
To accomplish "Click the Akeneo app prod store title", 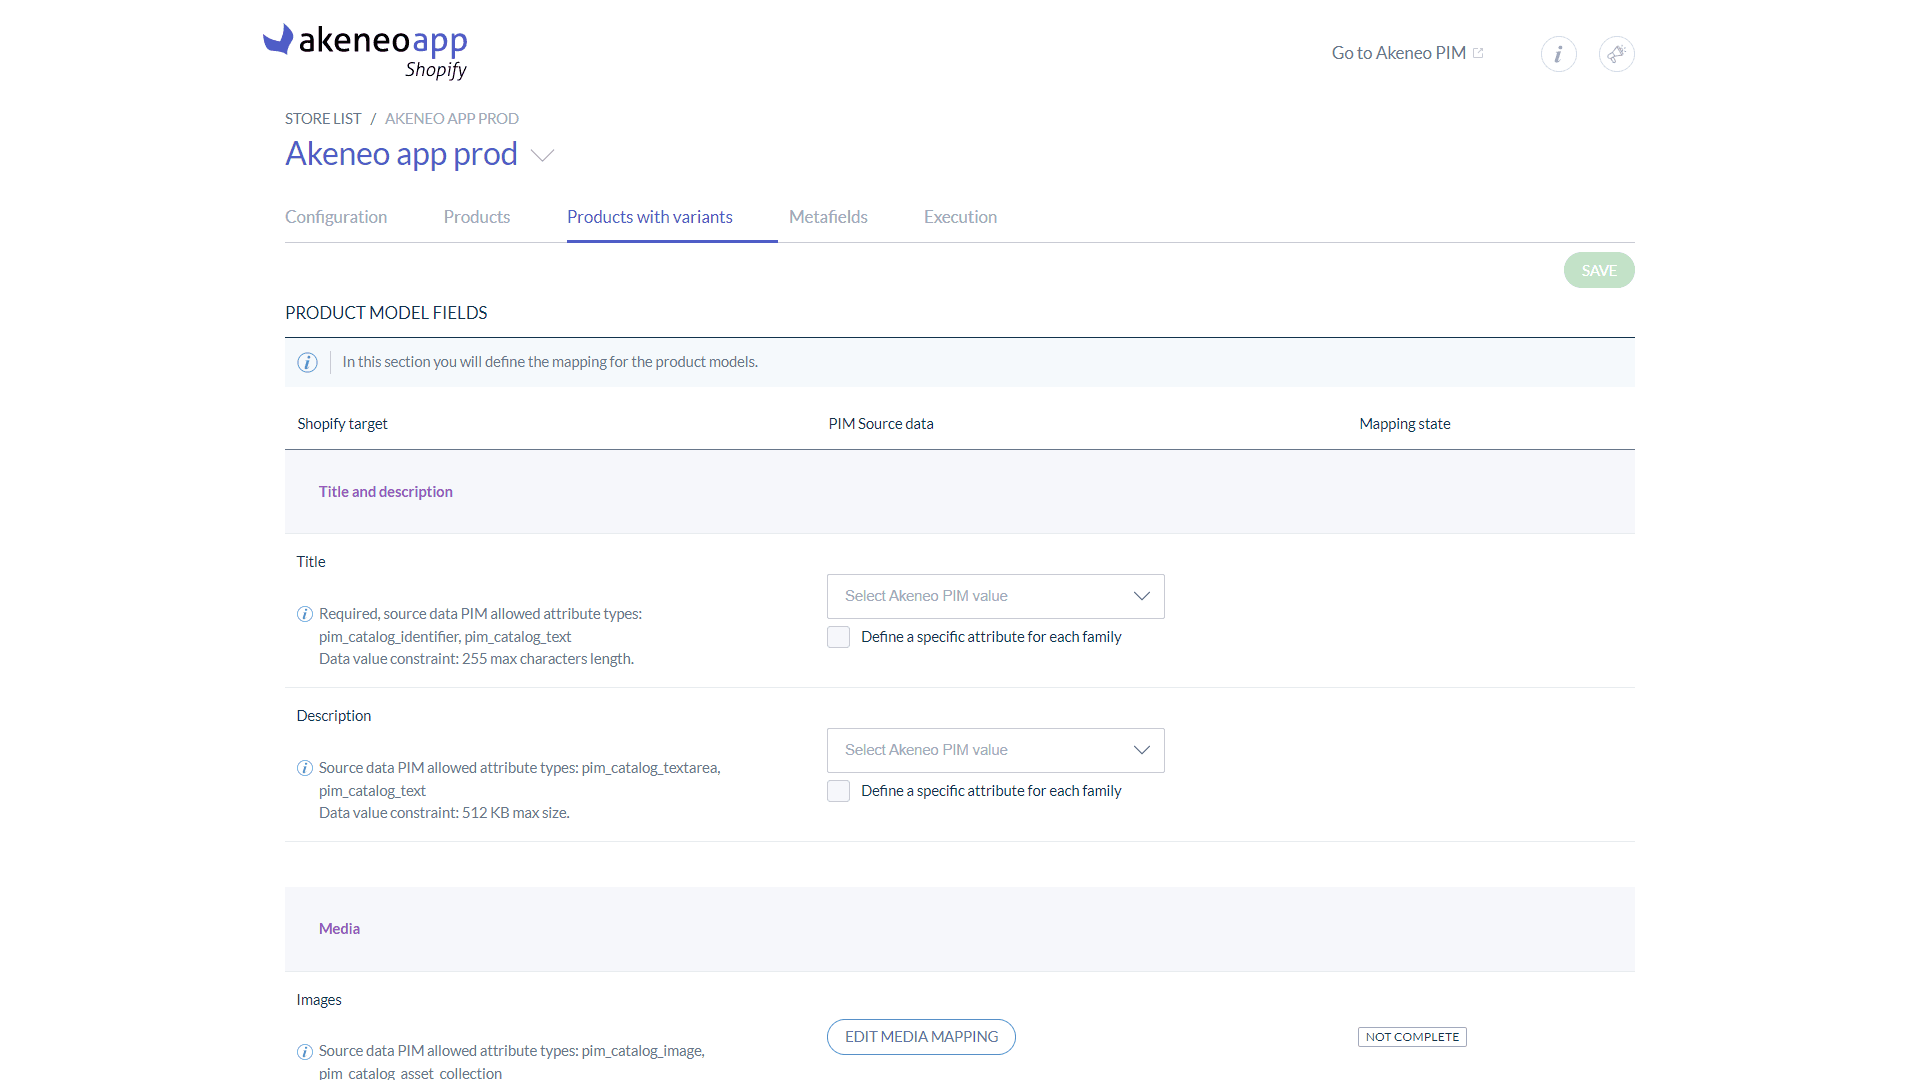I will click(401, 154).
